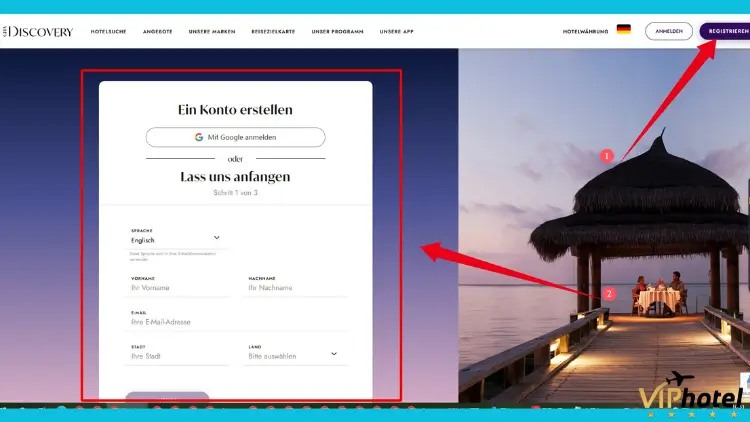Go to Unsere Marken in navigation
750x422 pixels.
tap(212, 31)
